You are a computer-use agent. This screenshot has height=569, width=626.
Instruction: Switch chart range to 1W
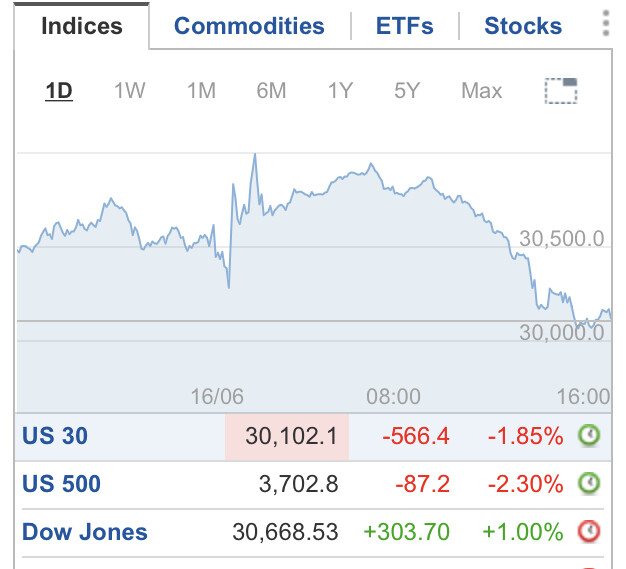click(129, 91)
